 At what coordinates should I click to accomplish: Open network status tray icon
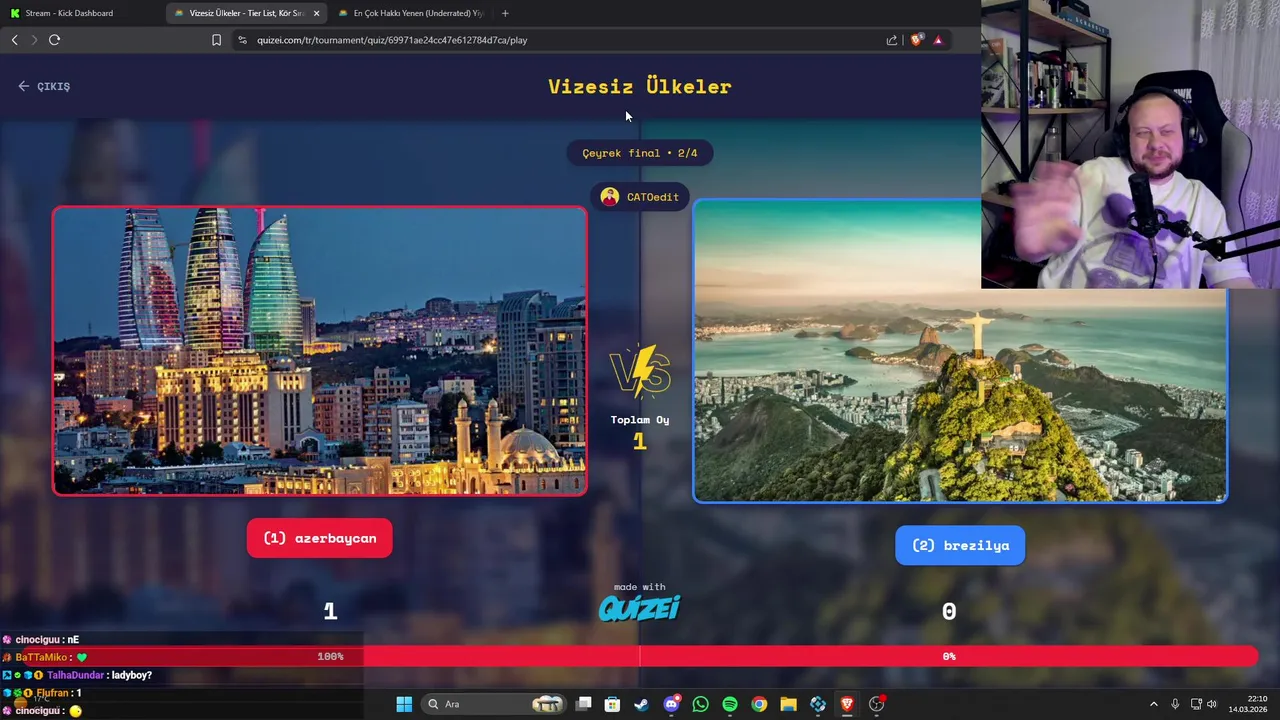point(1196,704)
